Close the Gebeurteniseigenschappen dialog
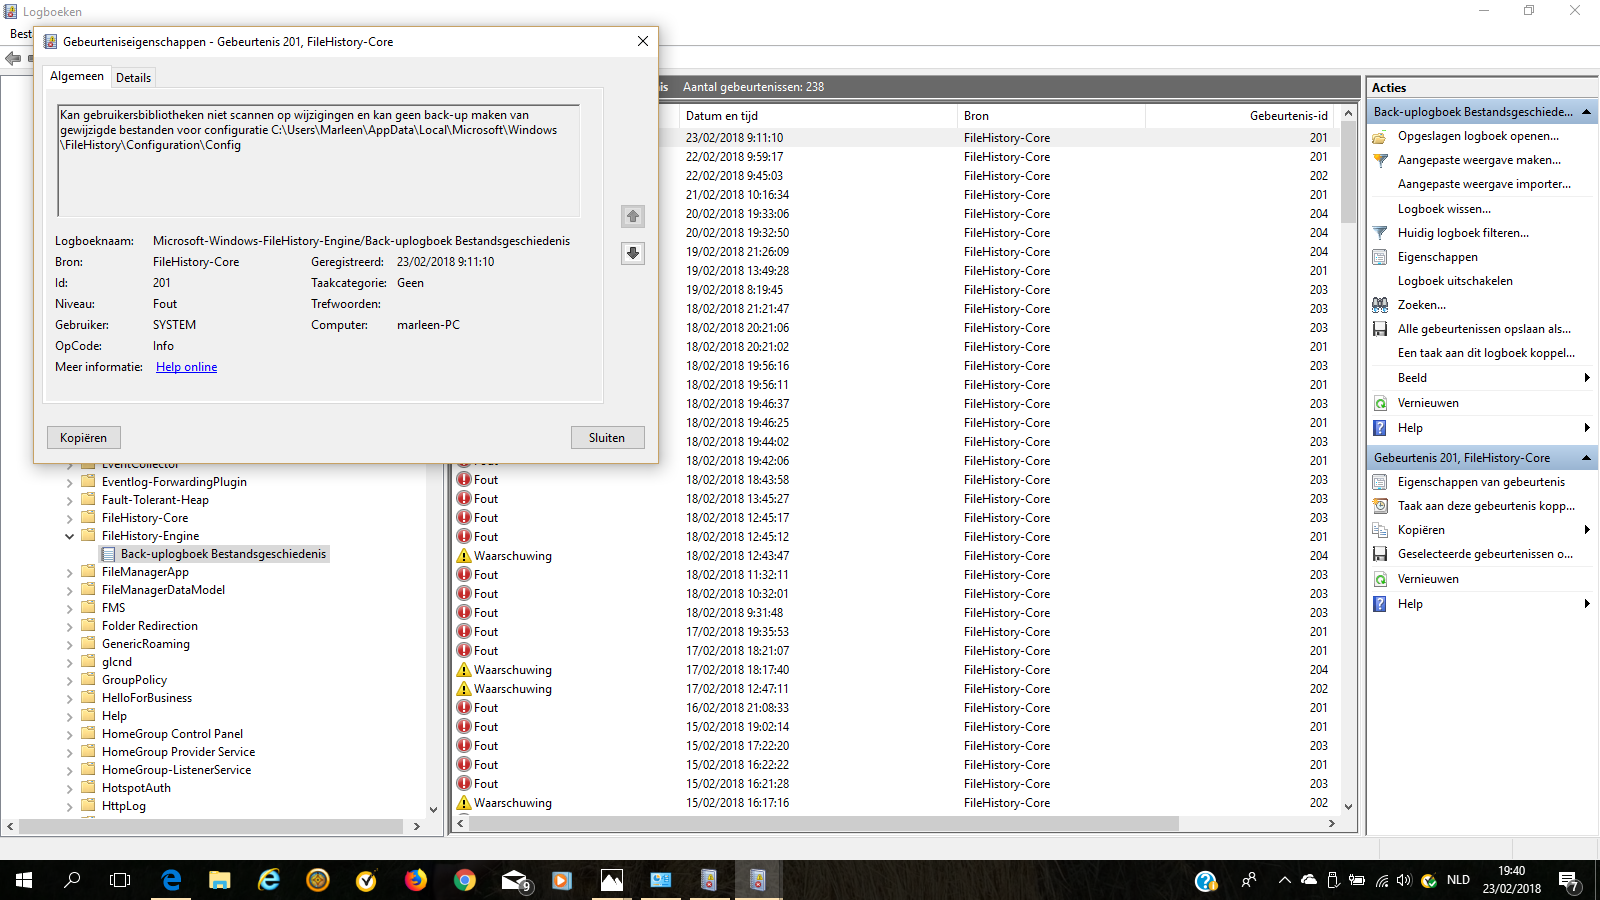The height and width of the screenshot is (900, 1600). 643,41
